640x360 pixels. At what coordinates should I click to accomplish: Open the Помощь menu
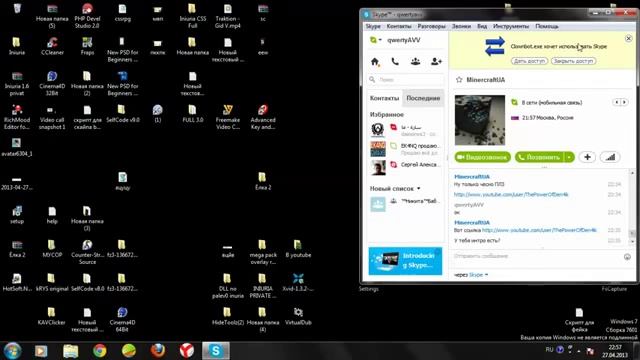pos(547,26)
